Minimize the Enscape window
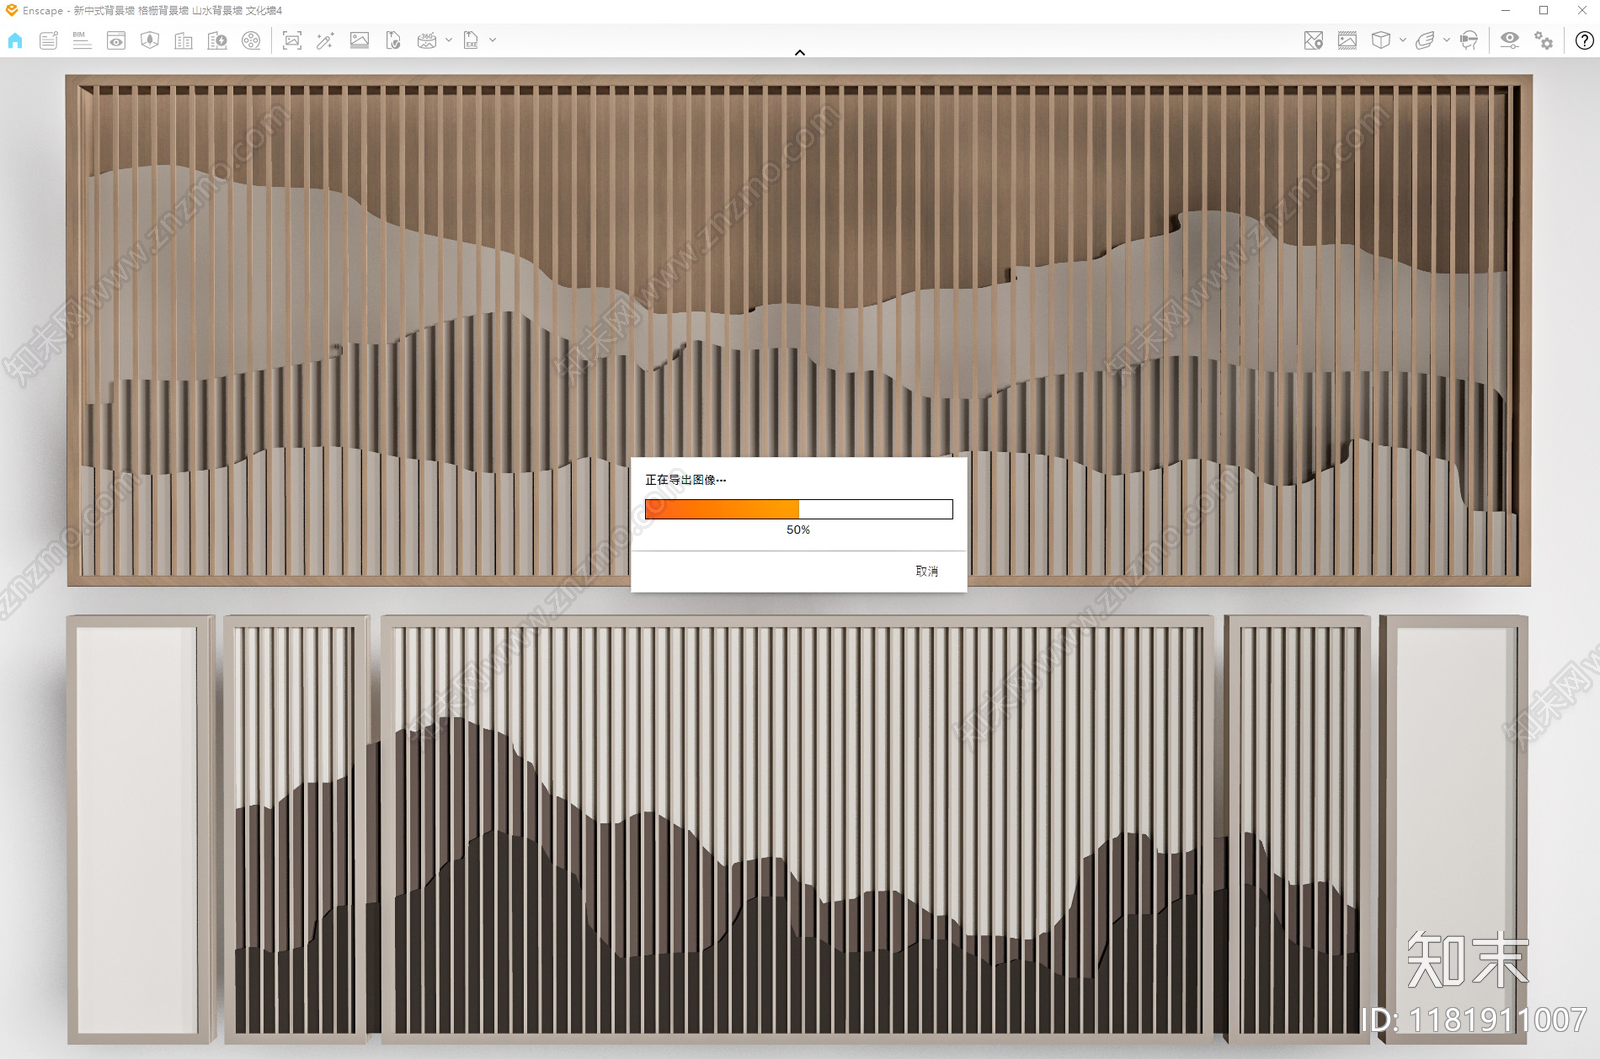This screenshot has height=1059, width=1600. (x=1505, y=11)
